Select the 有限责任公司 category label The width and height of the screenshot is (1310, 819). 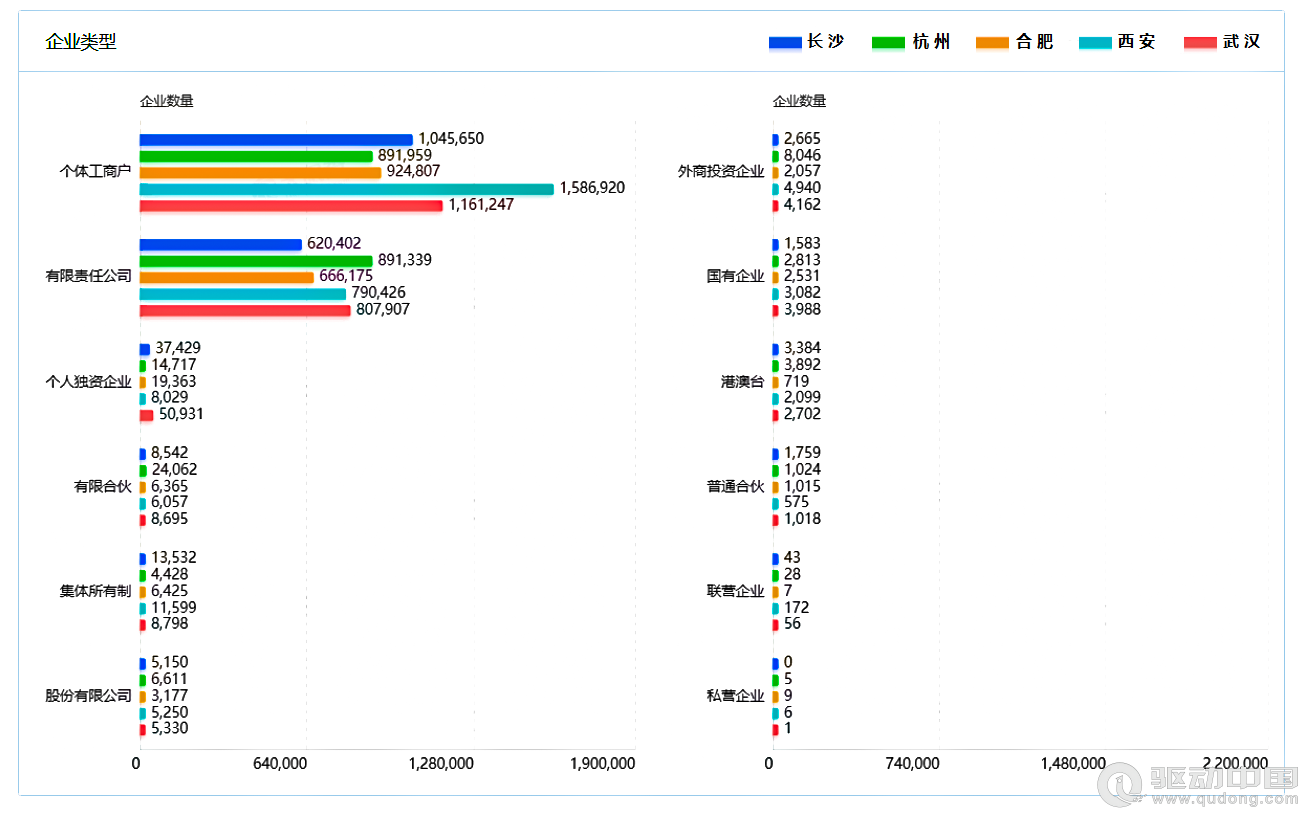point(89,277)
